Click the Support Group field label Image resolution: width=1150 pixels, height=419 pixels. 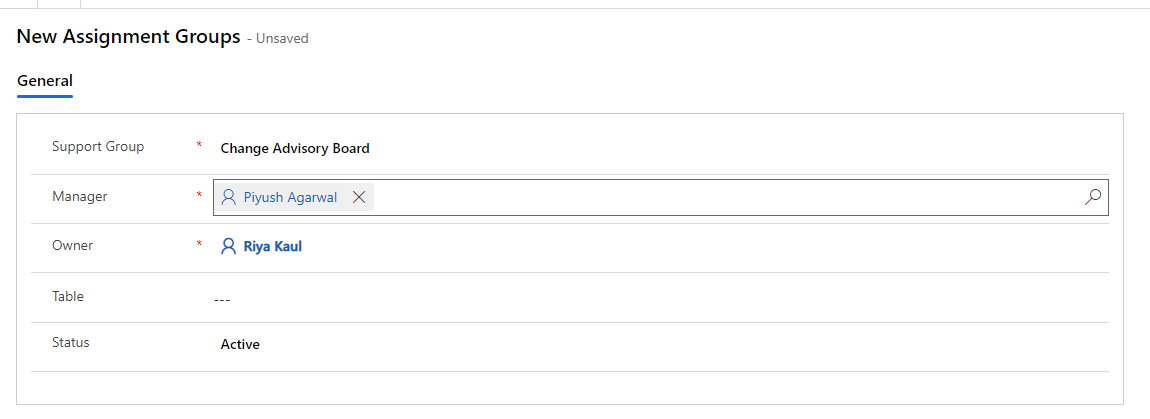98,146
